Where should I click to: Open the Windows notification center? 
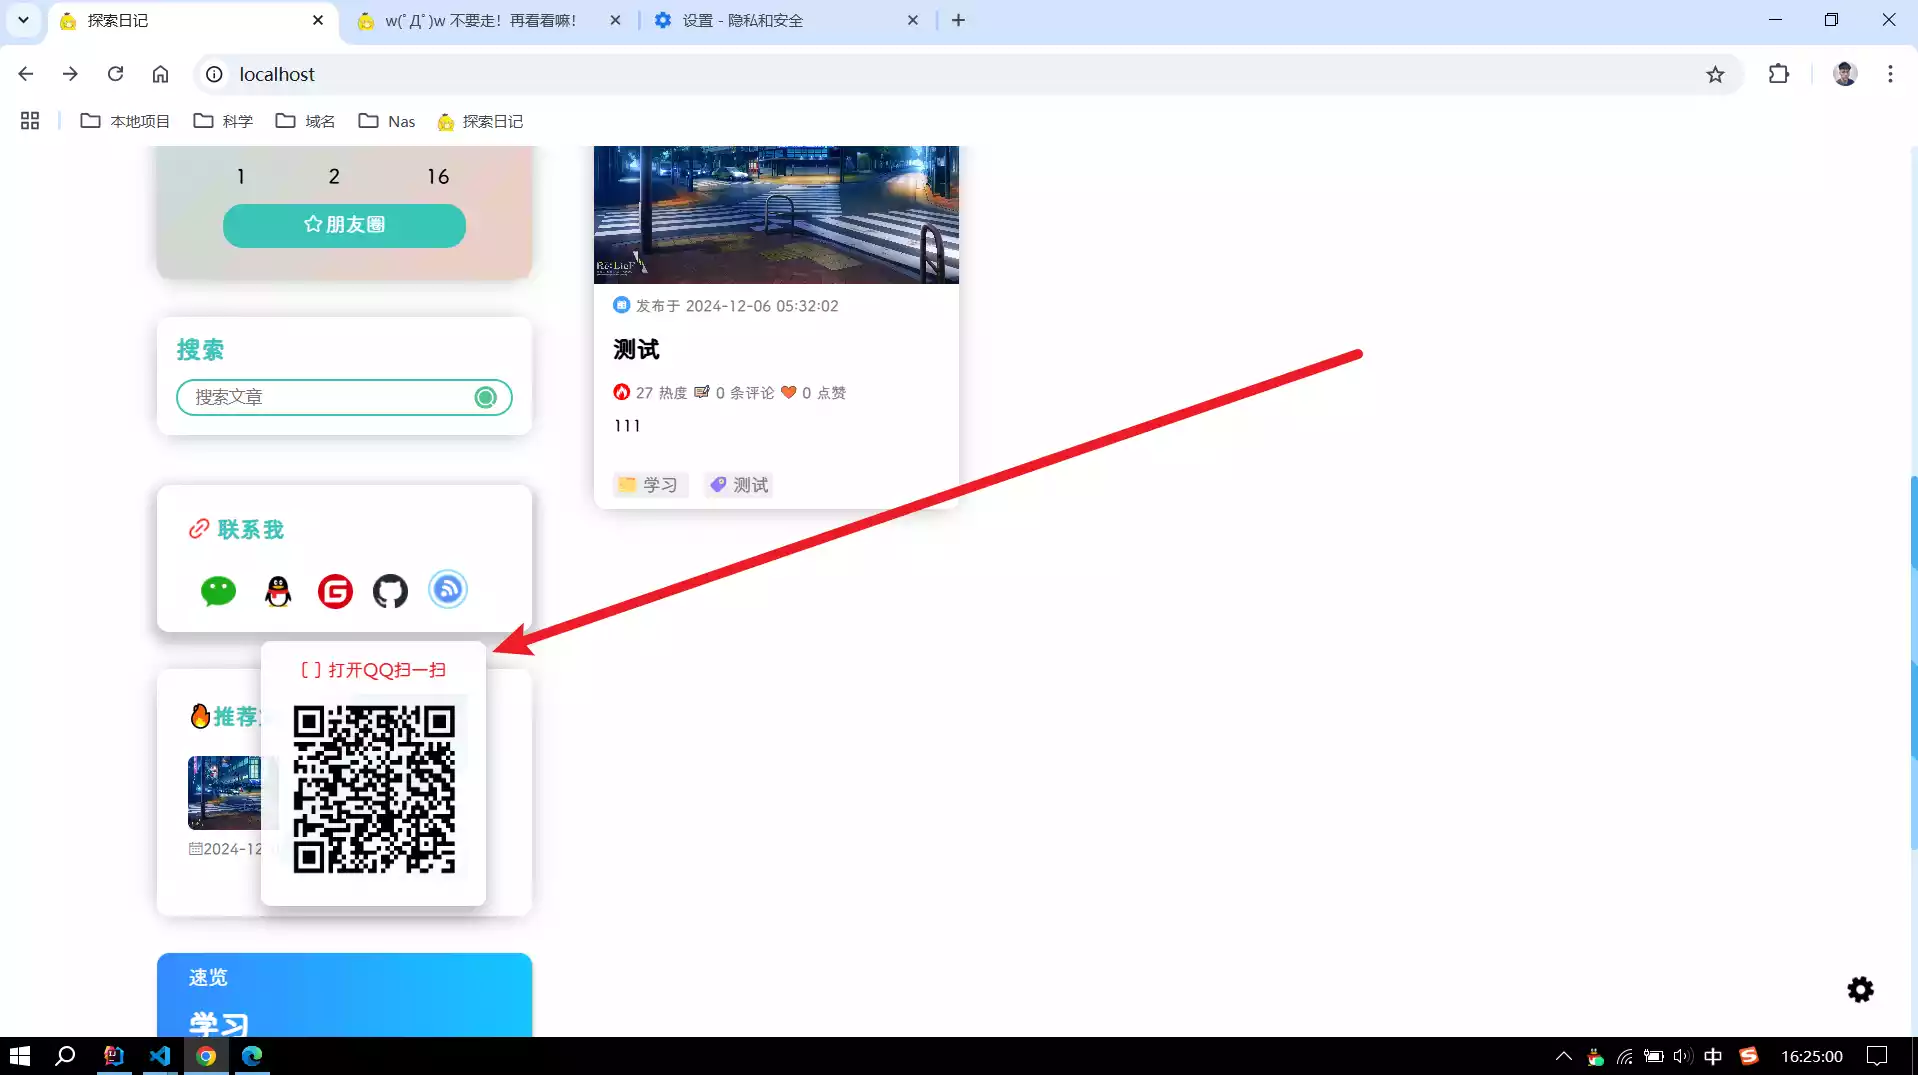(x=1877, y=1056)
